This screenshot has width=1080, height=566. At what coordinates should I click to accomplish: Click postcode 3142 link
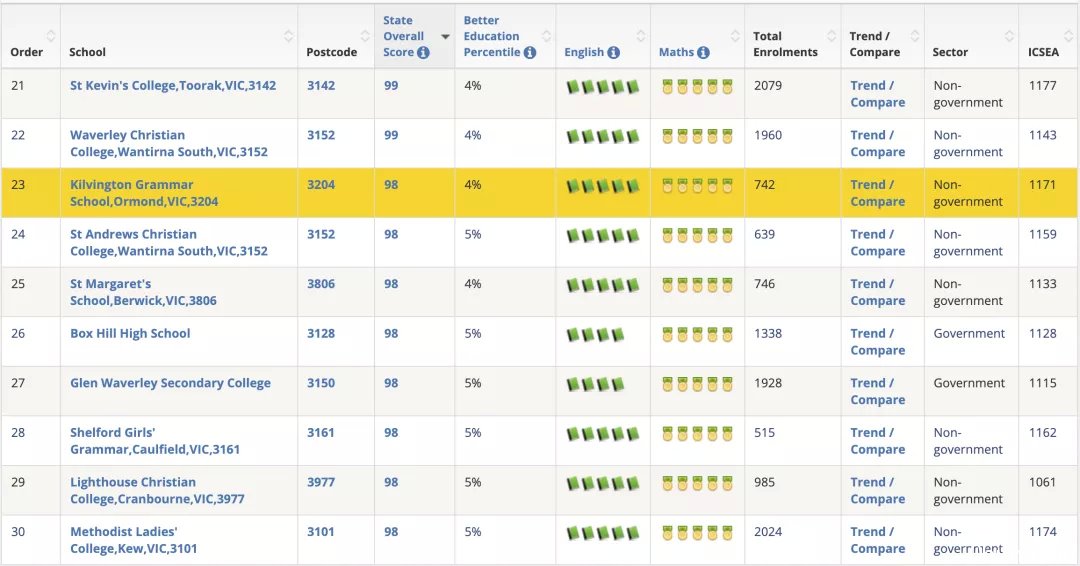click(x=321, y=85)
